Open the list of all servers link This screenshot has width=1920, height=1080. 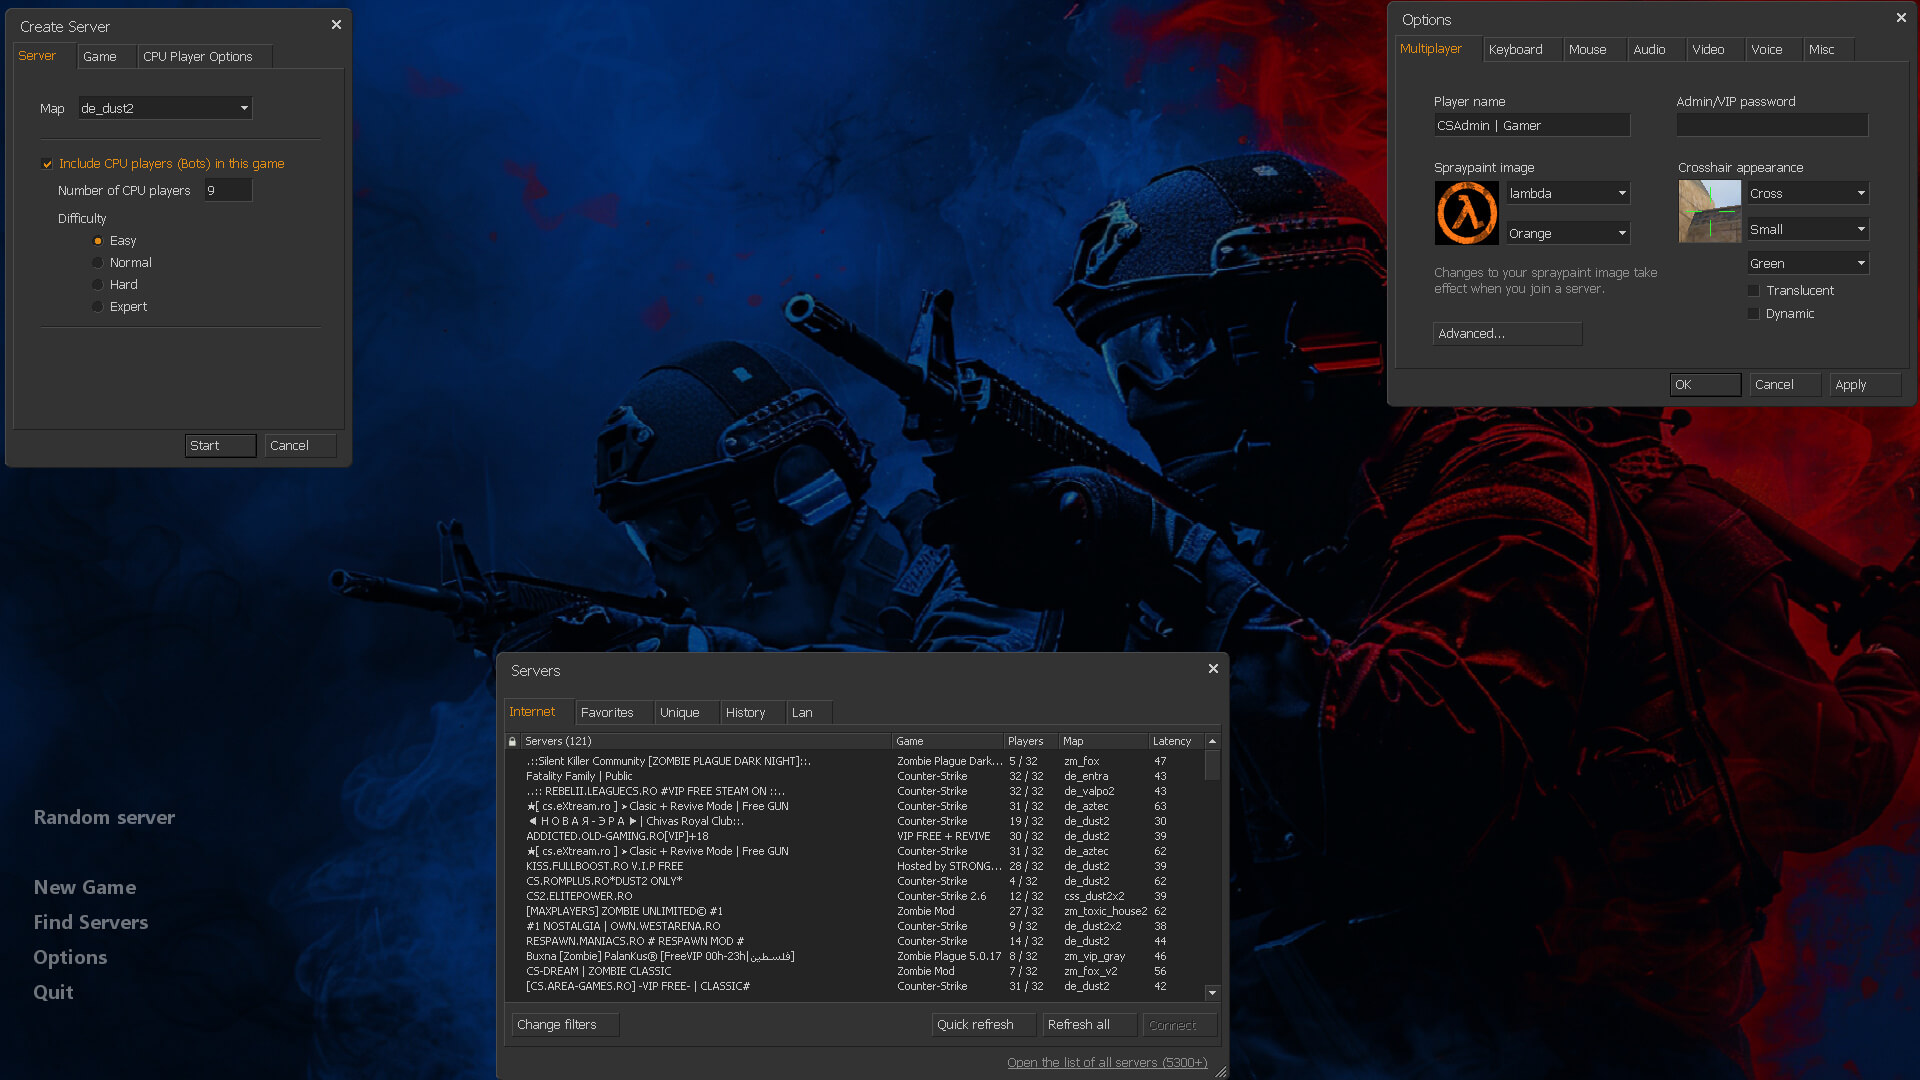(1107, 1062)
